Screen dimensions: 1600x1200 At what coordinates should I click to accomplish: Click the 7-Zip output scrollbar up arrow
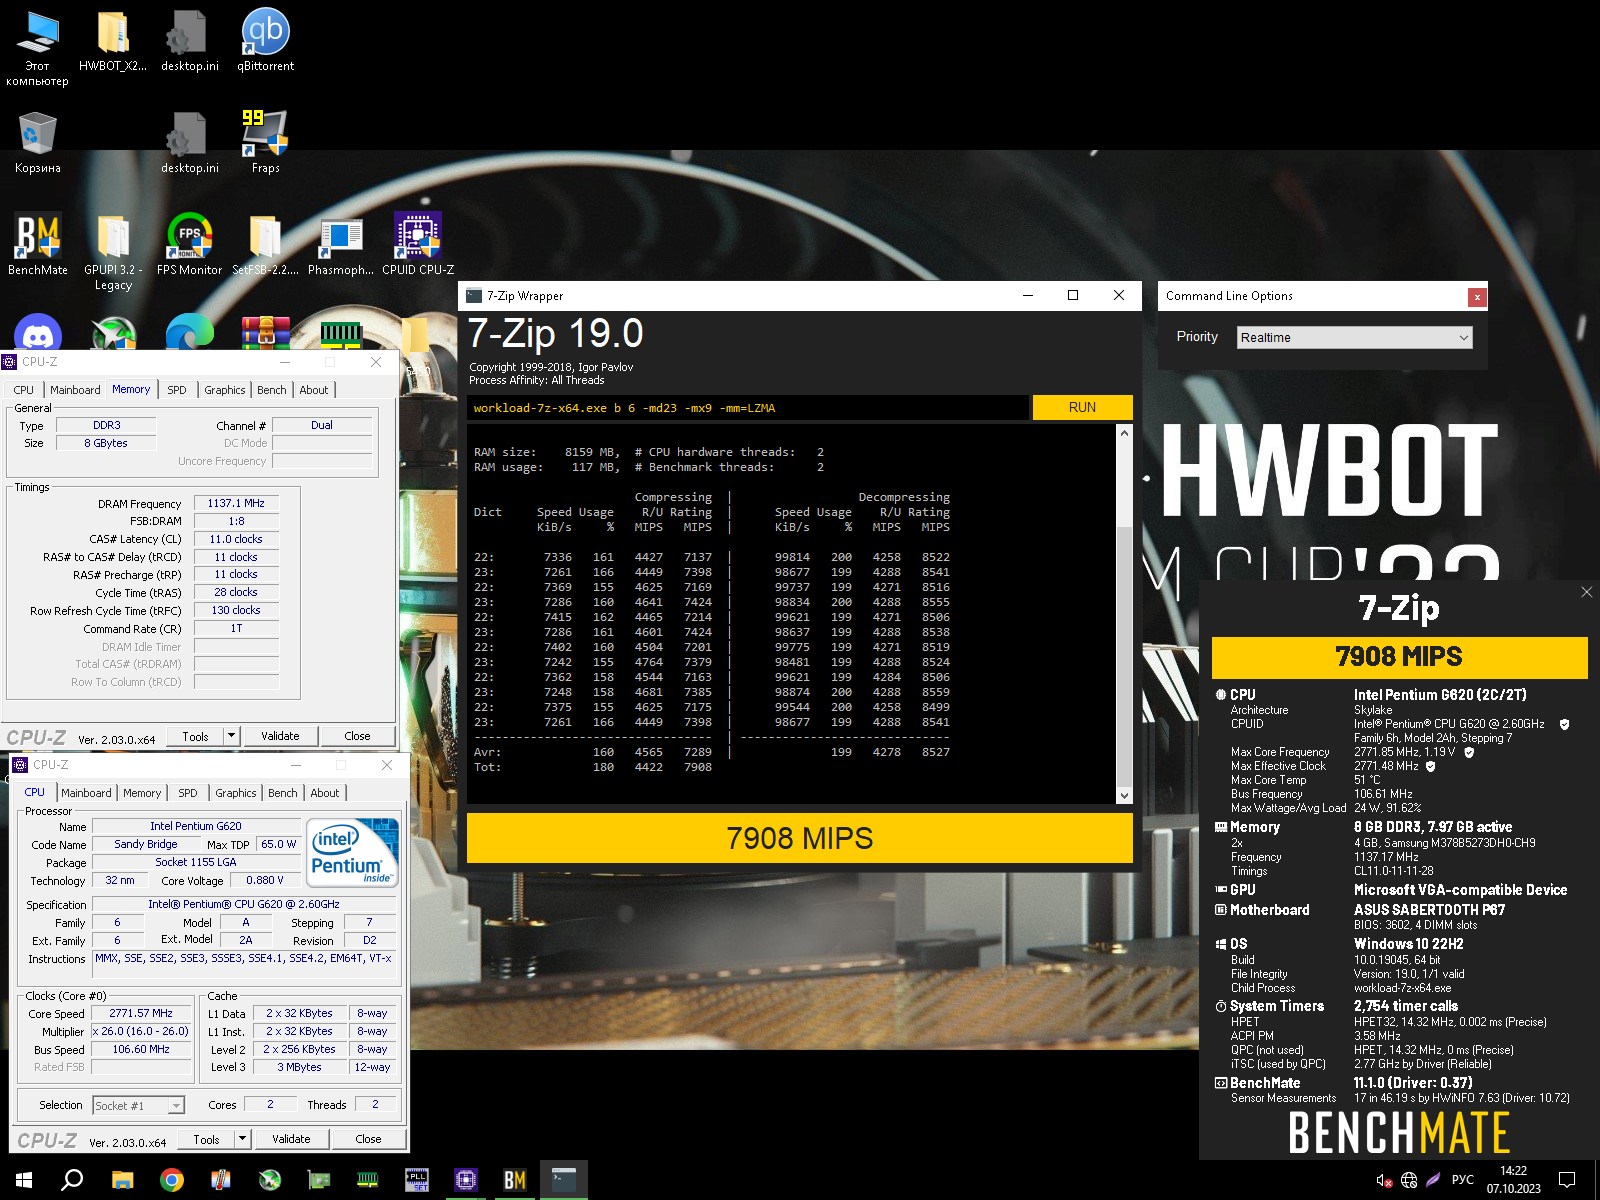click(1124, 433)
